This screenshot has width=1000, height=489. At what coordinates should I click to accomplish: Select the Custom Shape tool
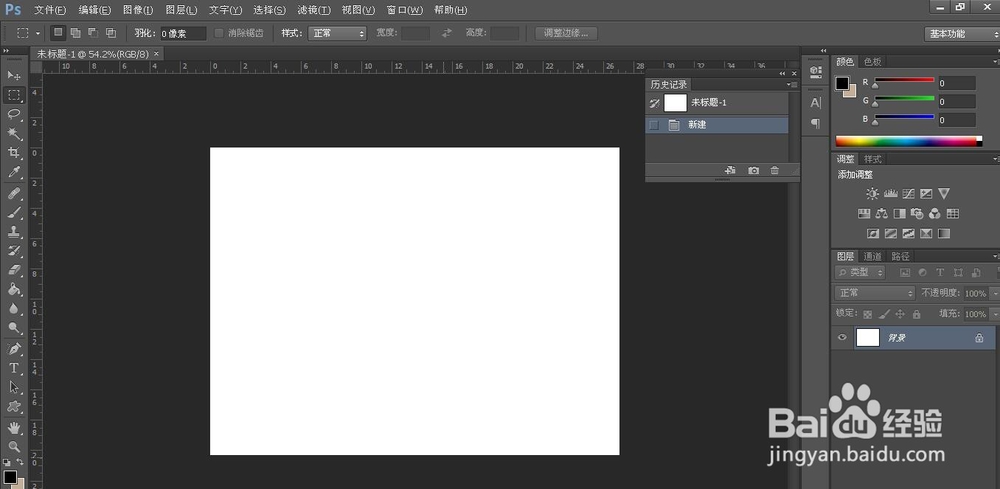point(13,406)
